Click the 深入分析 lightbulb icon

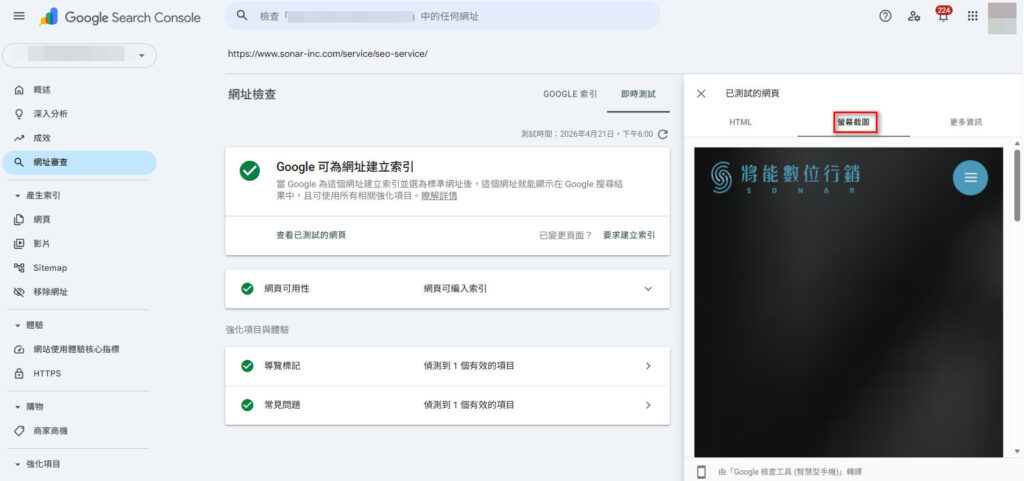(19, 114)
